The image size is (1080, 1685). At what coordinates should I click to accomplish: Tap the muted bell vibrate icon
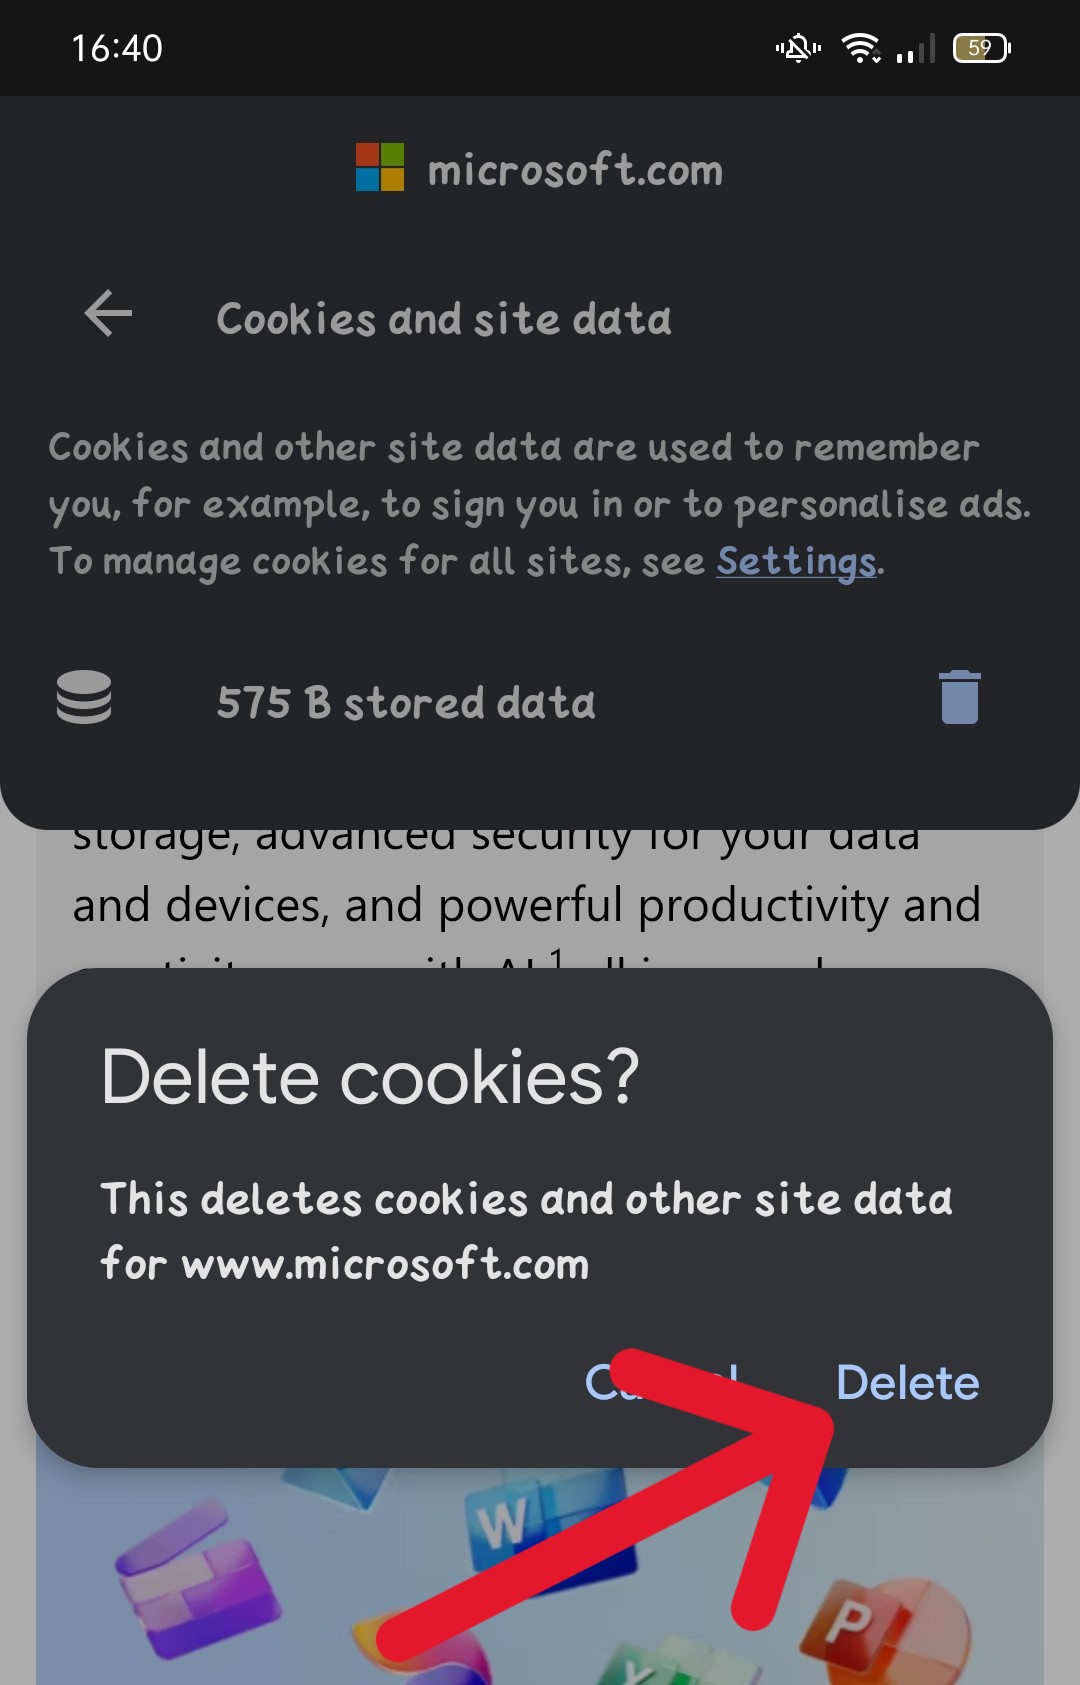click(798, 48)
